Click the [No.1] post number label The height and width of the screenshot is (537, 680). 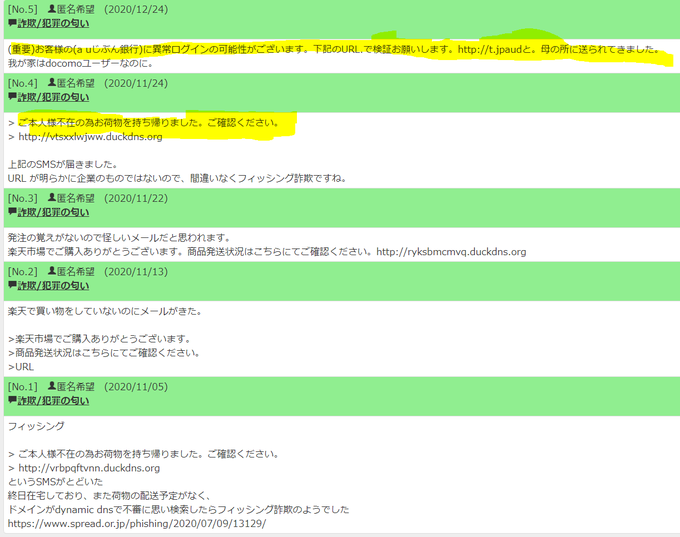click(x=23, y=387)
